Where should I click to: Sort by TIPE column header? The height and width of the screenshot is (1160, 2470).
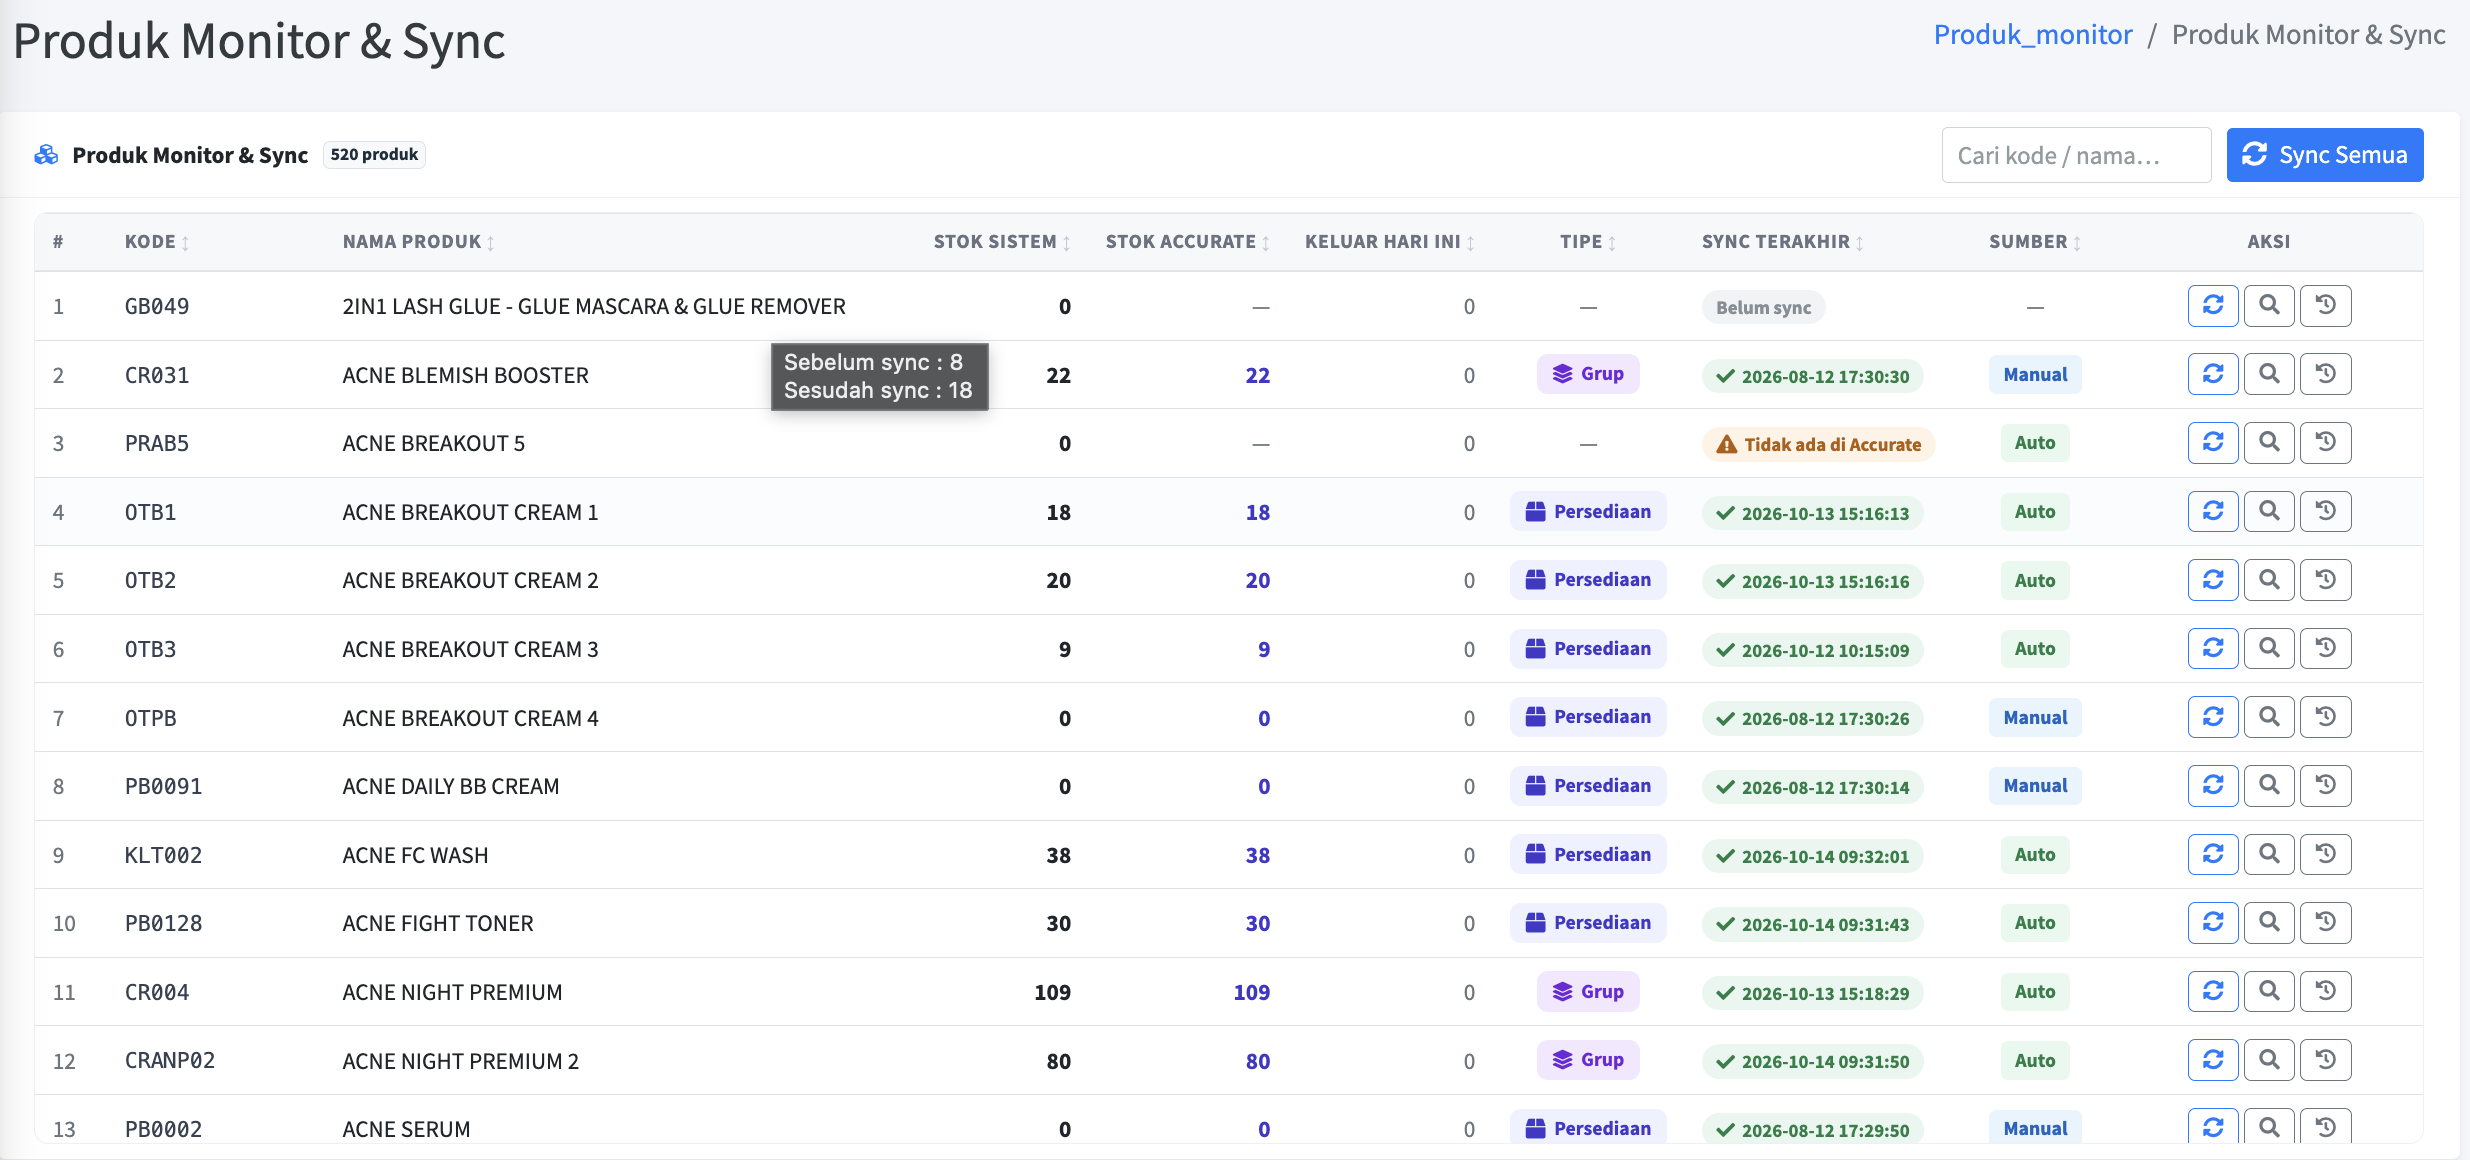(x=1588, y=242)
